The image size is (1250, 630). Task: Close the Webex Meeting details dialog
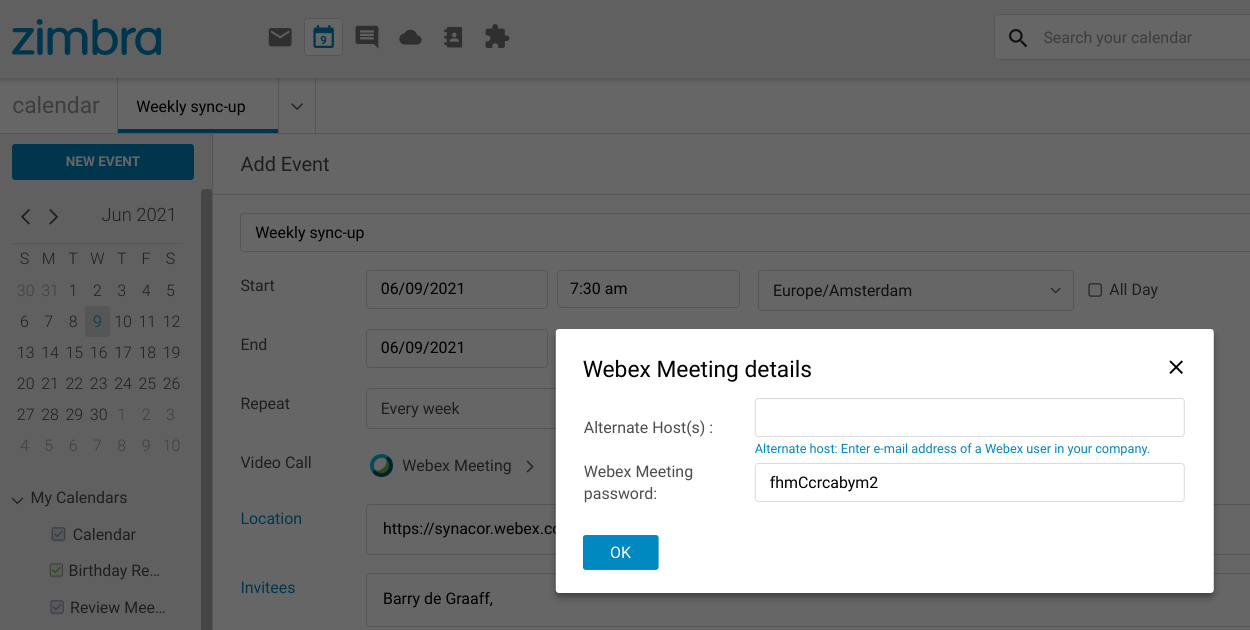(1176, 367)
